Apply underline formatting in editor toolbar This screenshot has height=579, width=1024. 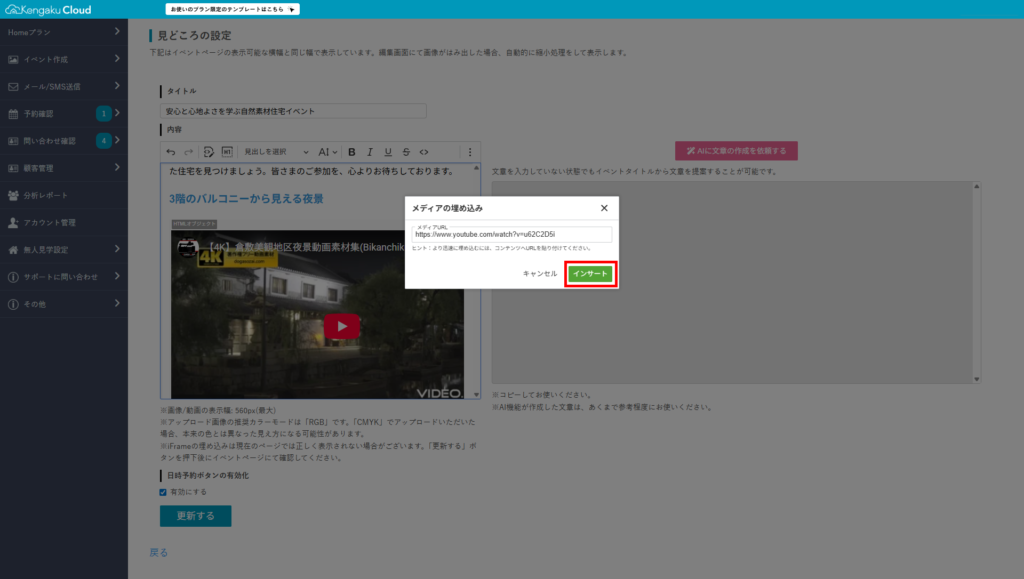click(388, 152)
